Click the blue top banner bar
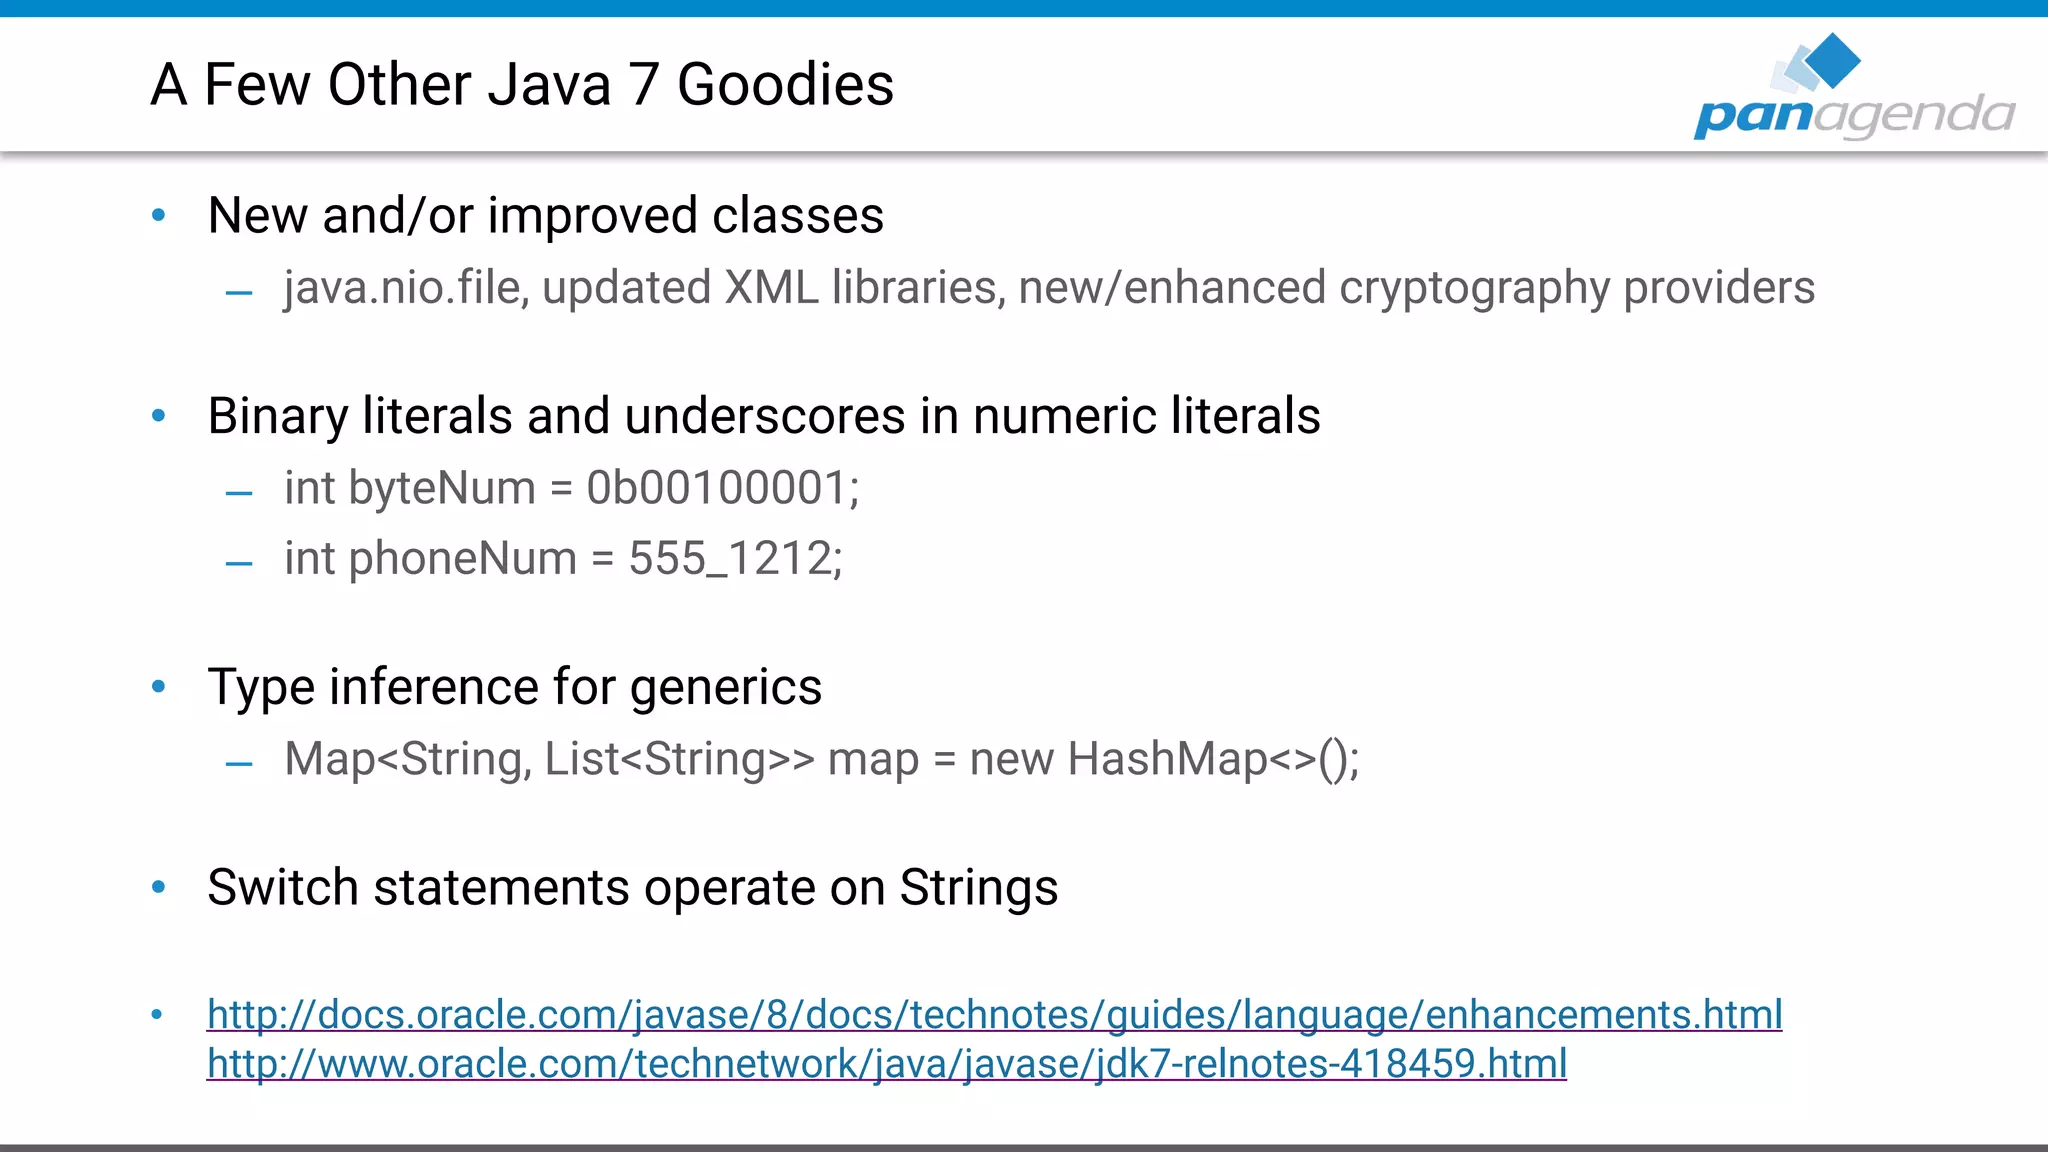The image size is (2048, 1152). point(1024,8)
